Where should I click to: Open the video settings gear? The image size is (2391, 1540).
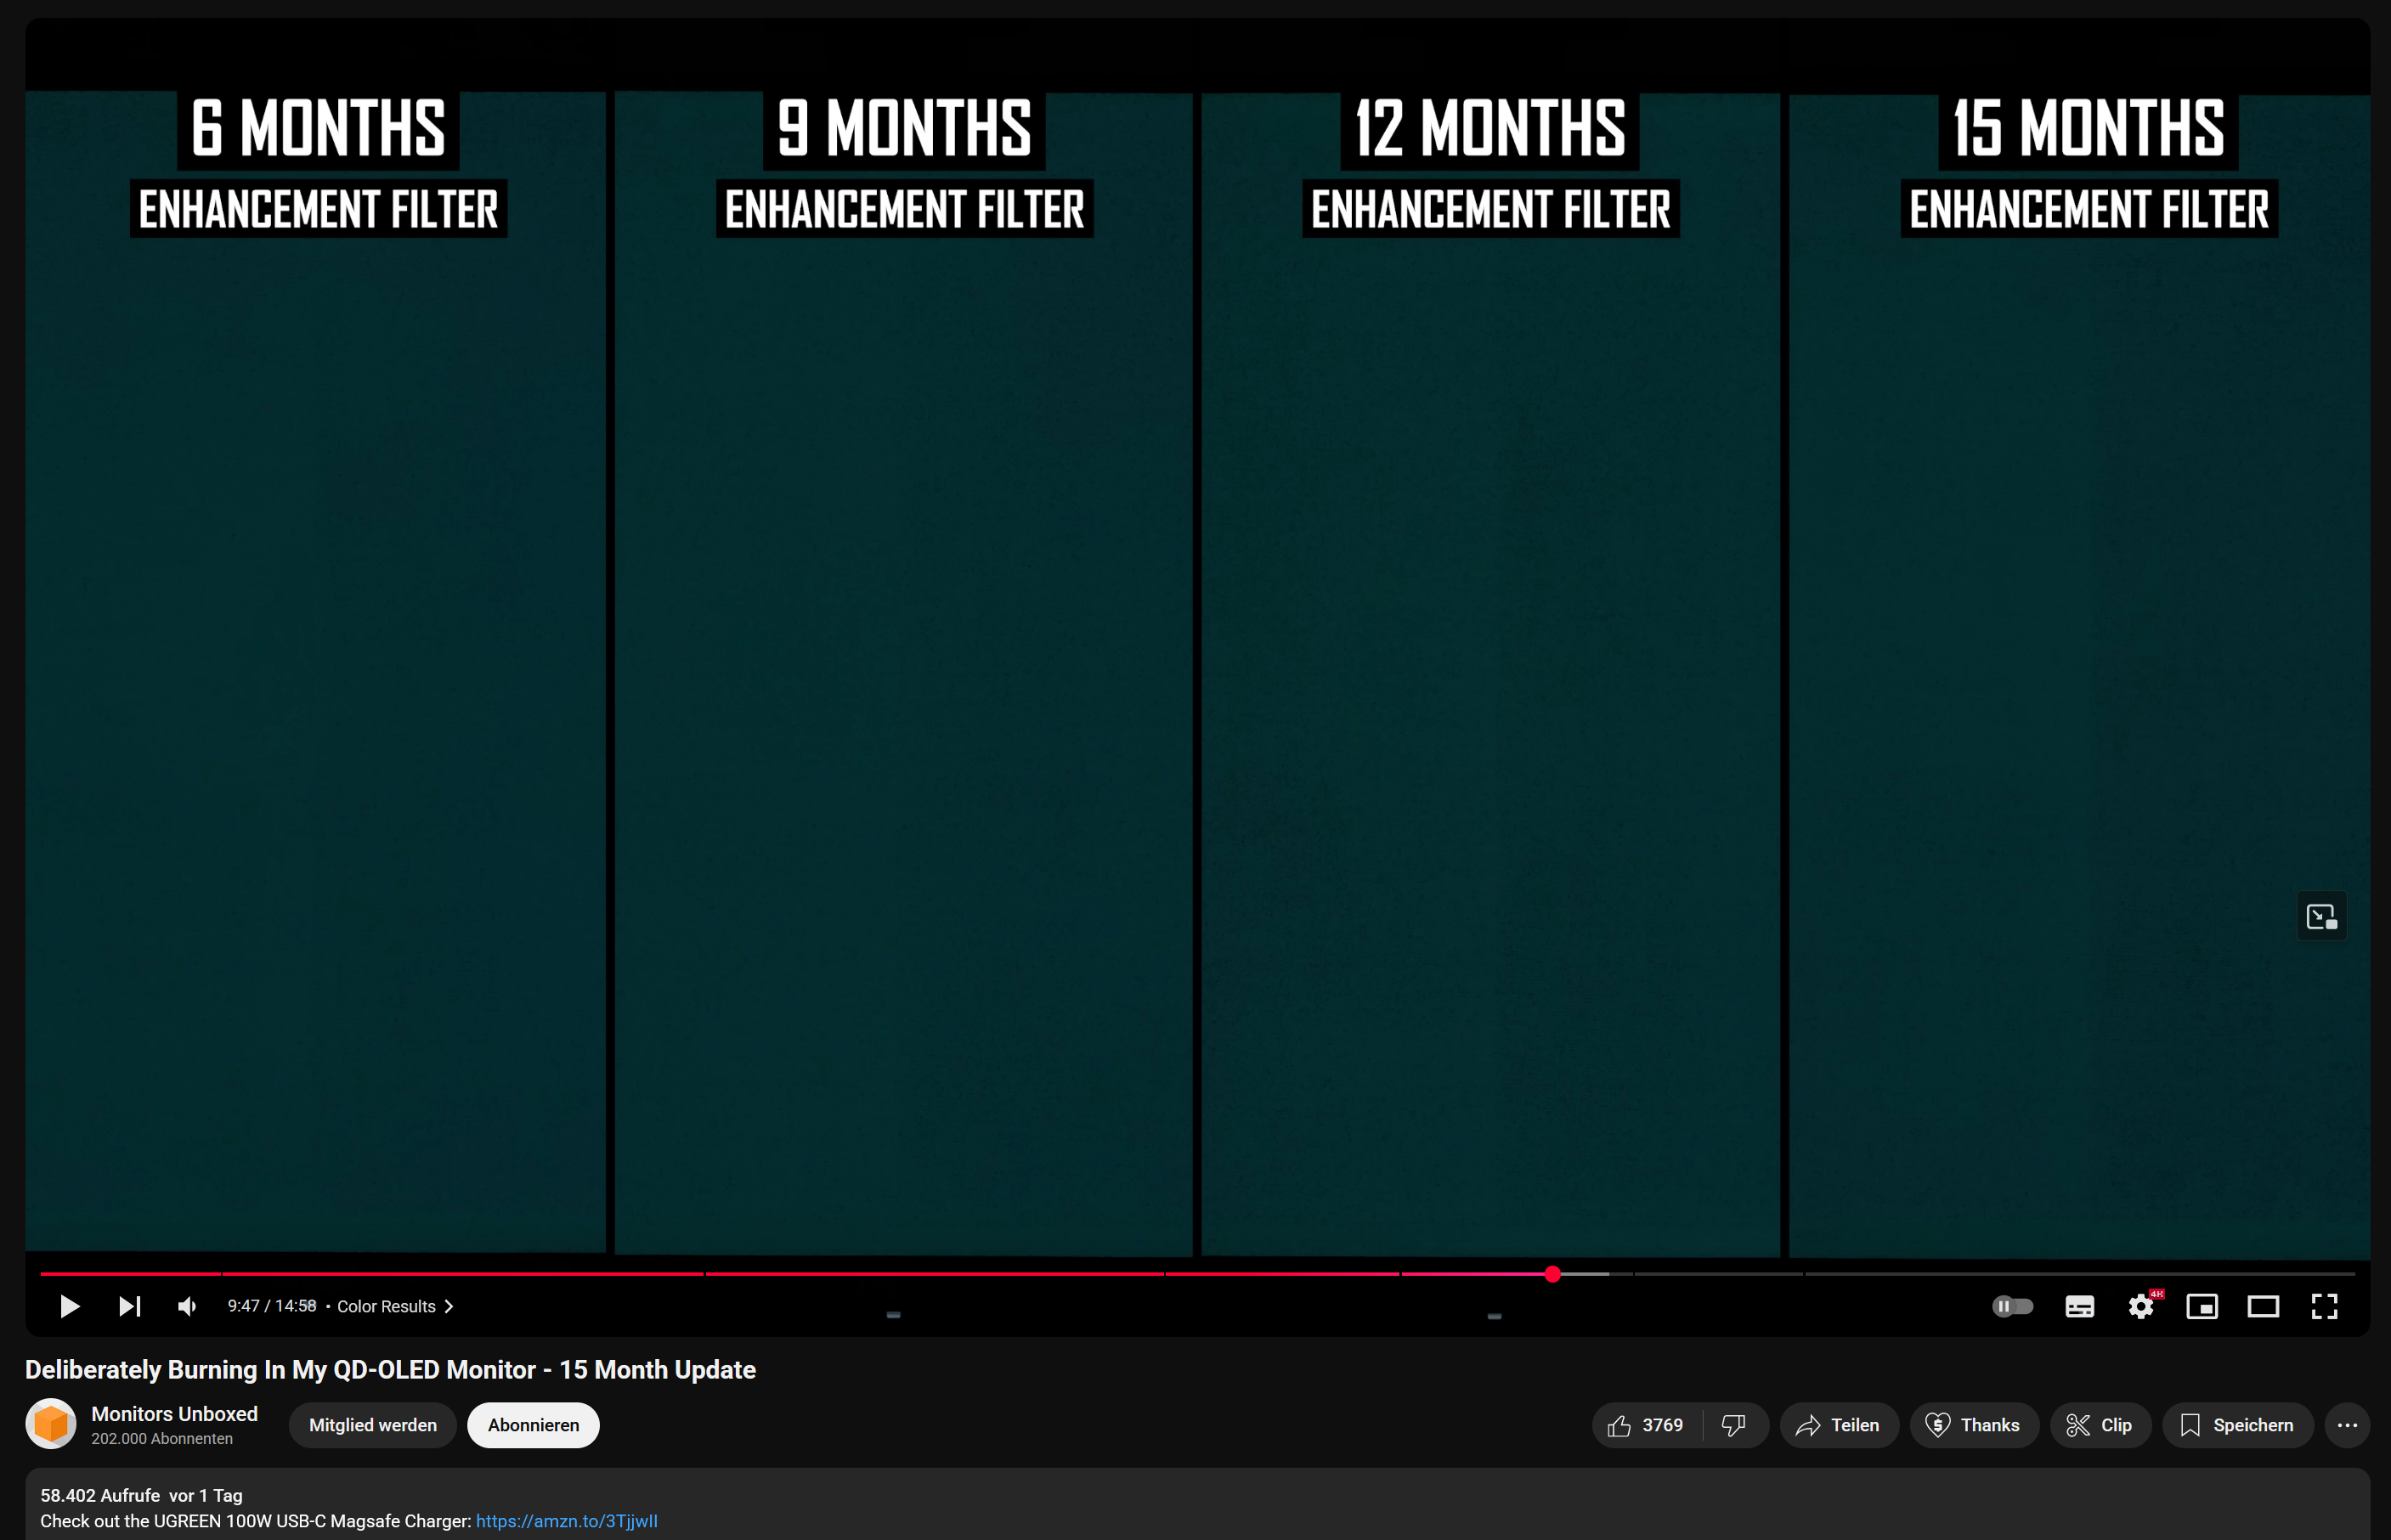[x=2141, y=1306]
